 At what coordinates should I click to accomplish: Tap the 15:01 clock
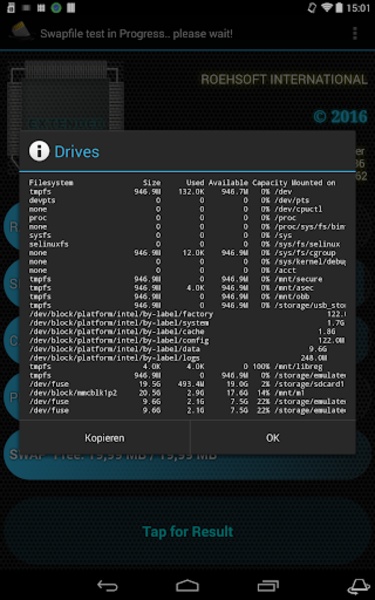(359, 8)
